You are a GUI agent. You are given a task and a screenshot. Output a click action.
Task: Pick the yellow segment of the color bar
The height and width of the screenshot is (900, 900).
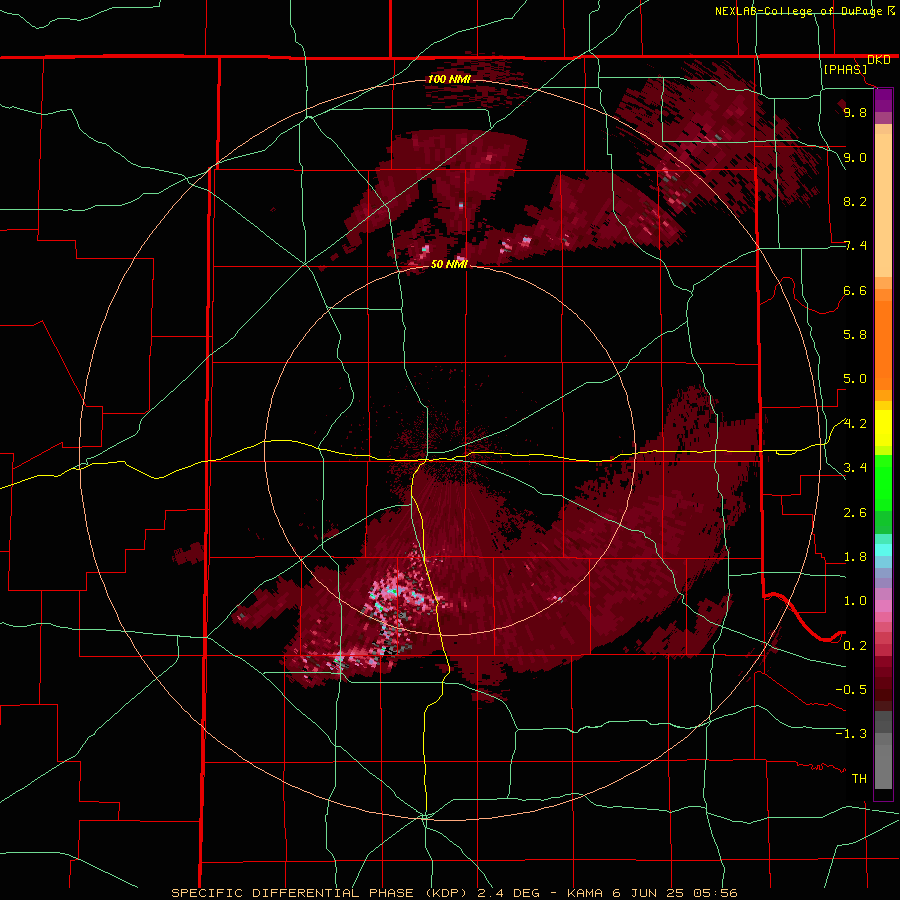coord(883,428)
